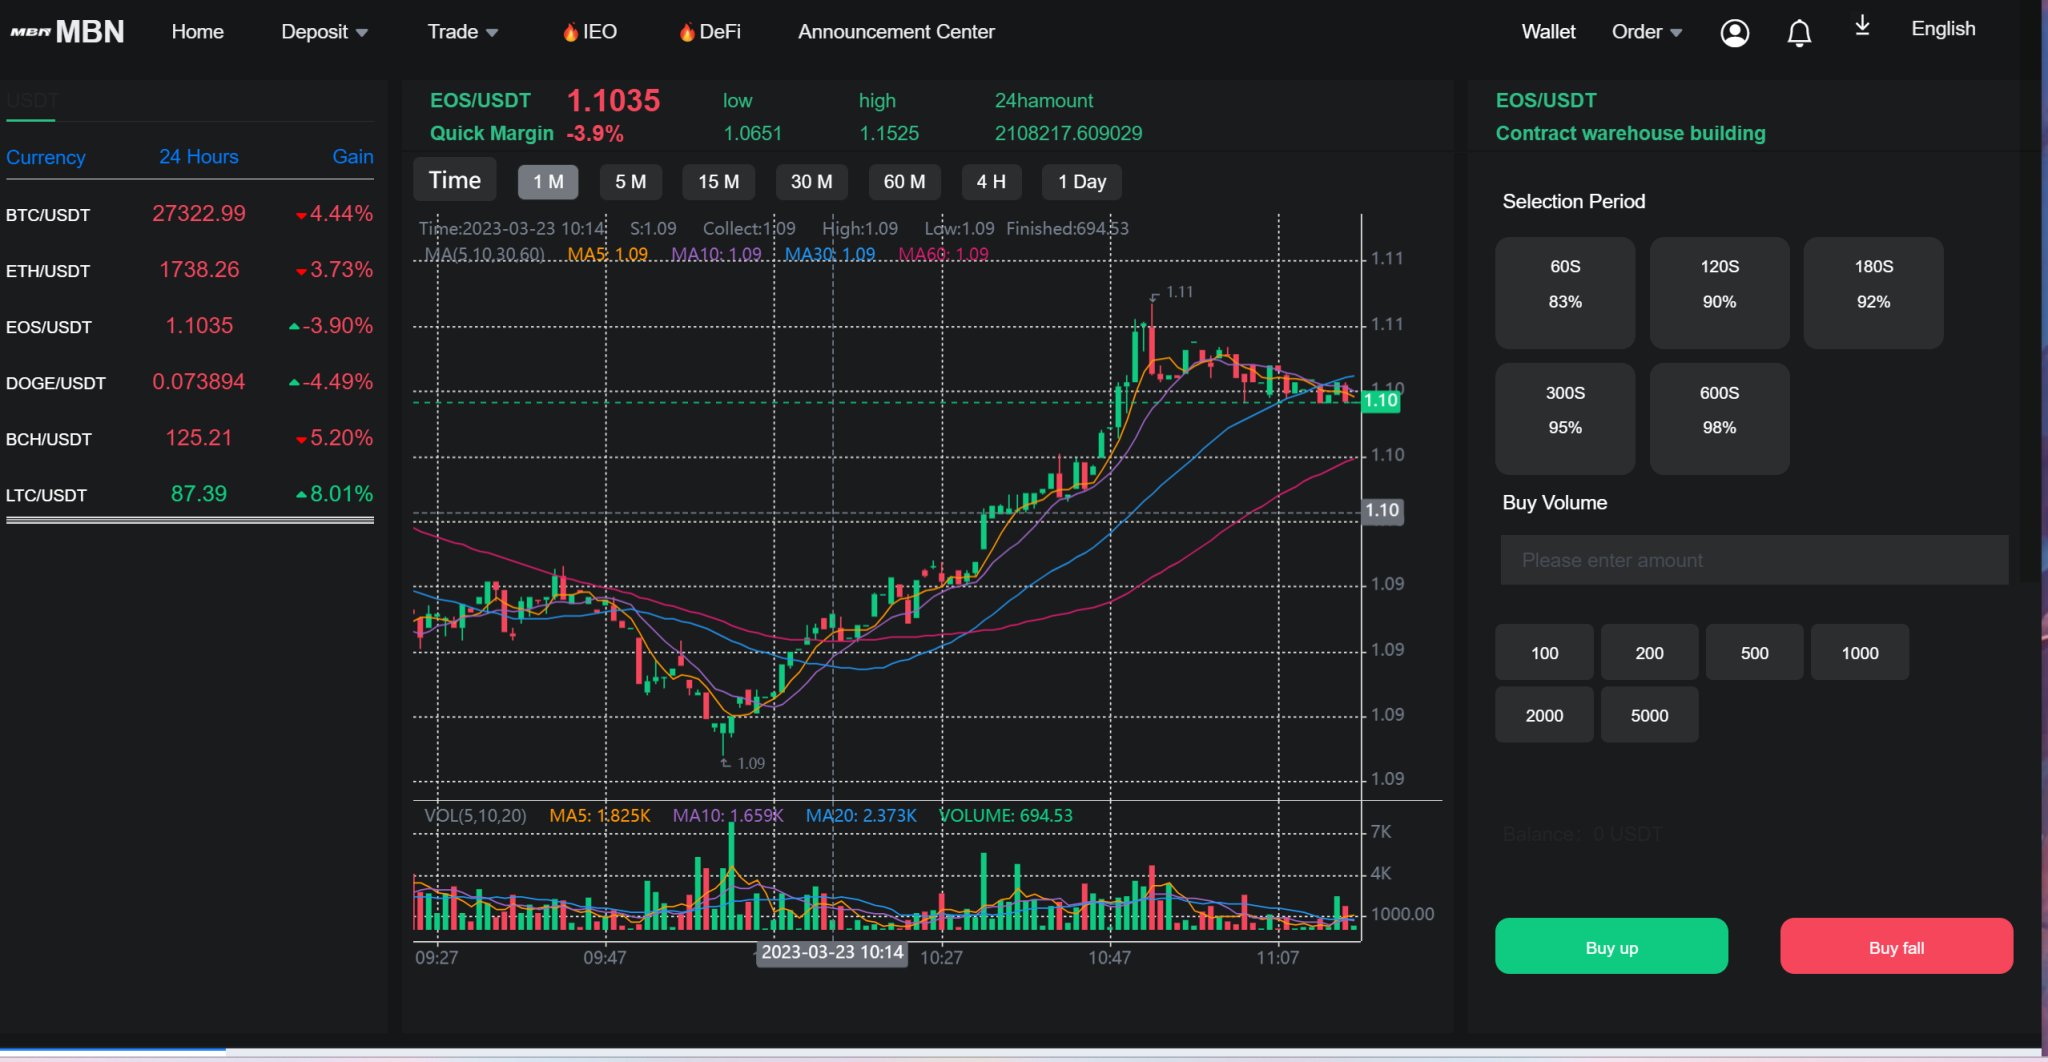Open the Wallet page
The height and width of the screenshot is (1062, 2048).
(x=1547, y=31)
